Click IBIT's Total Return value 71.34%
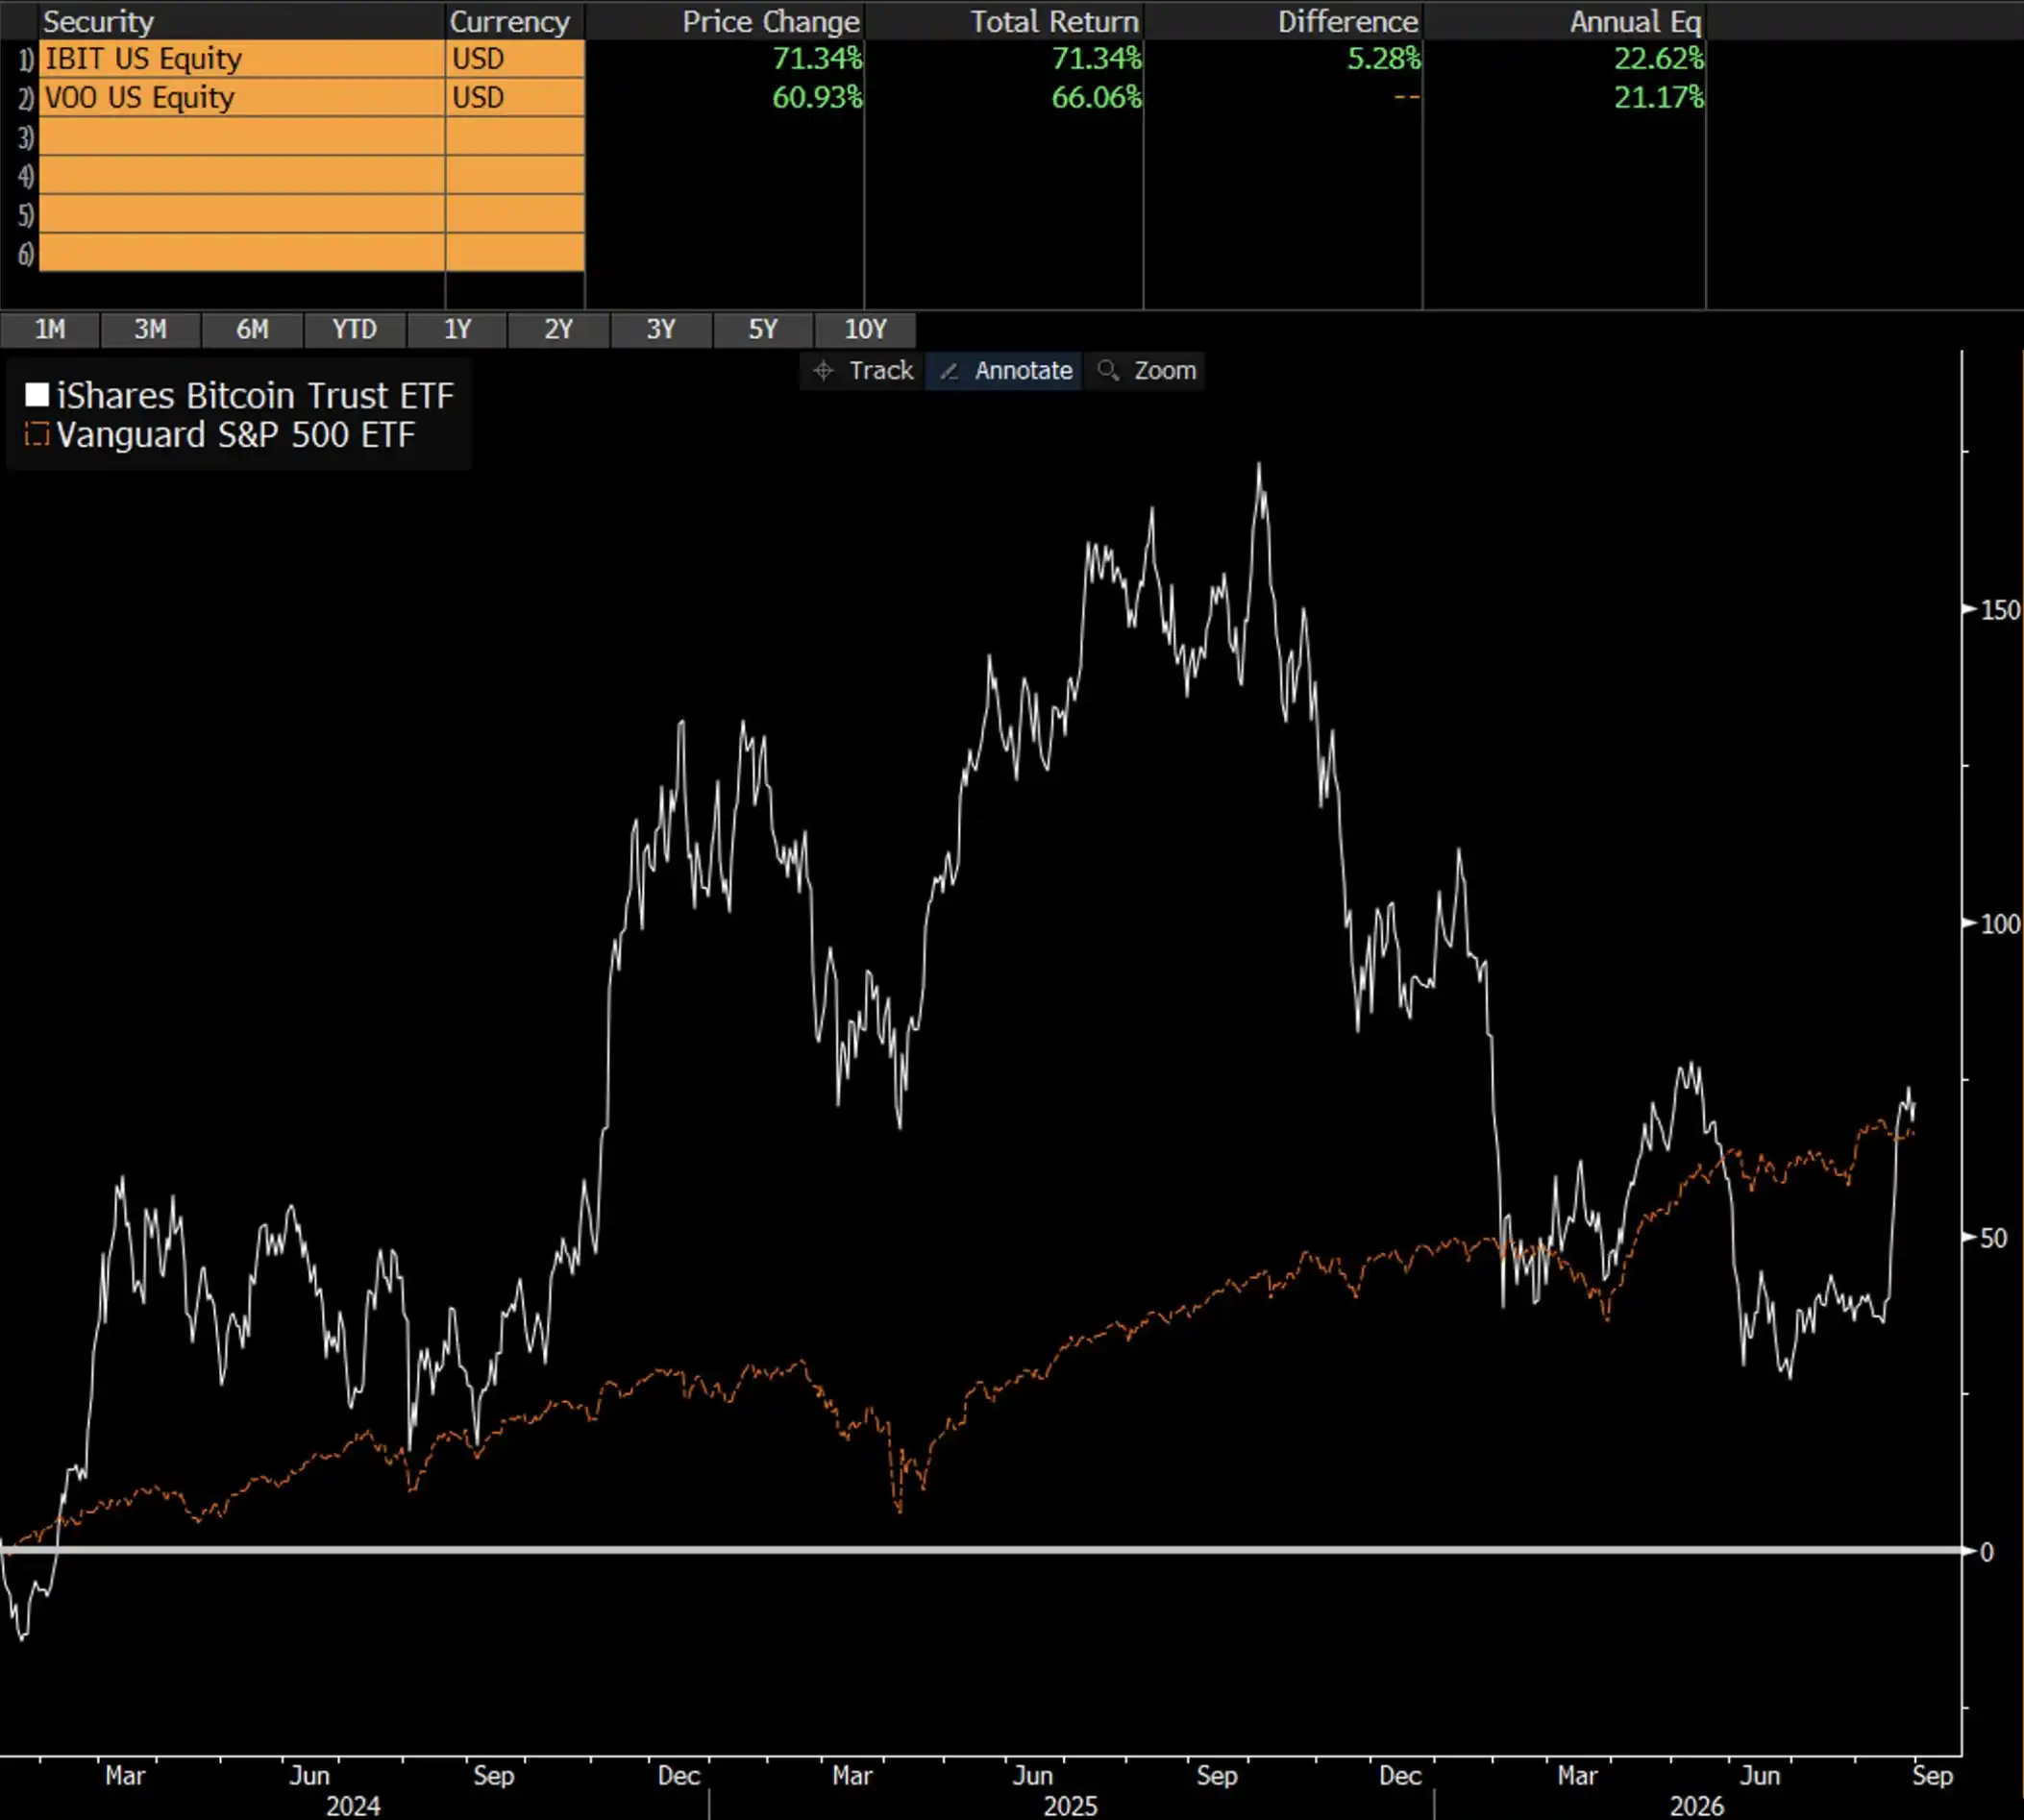The width and height of the screenshot is (2024, 1820). pyautogui.click(x=1096, y=59)
